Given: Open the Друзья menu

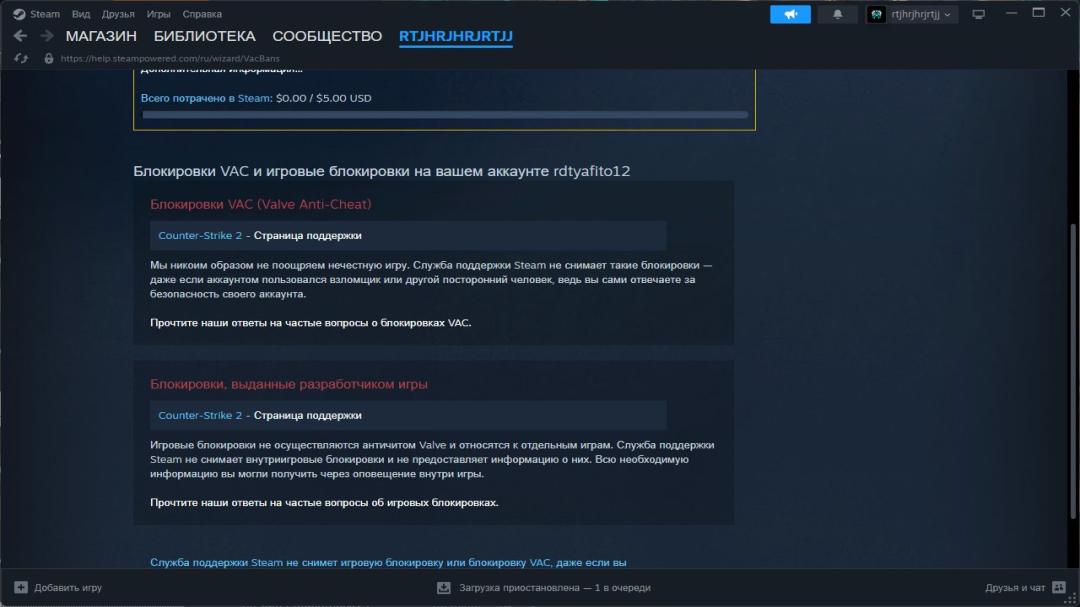Looking at the screenshot, I should click(x=118, y=14).
